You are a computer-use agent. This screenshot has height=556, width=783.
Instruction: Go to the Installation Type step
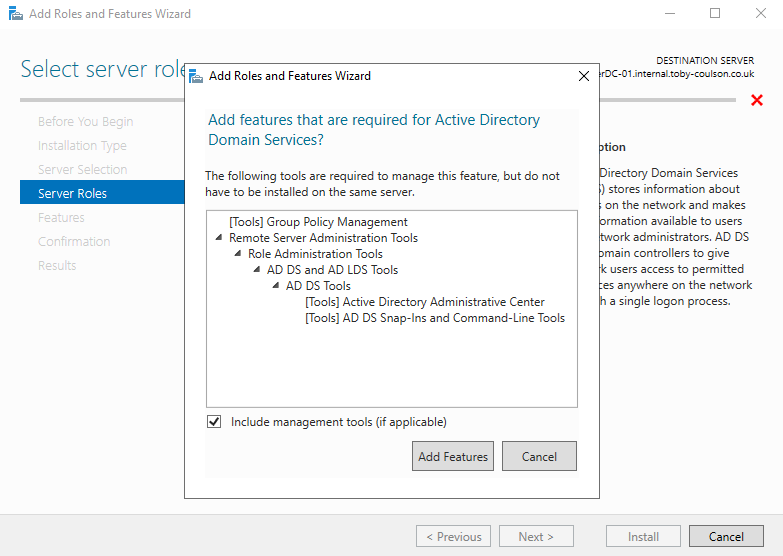(x=82, y=145)
